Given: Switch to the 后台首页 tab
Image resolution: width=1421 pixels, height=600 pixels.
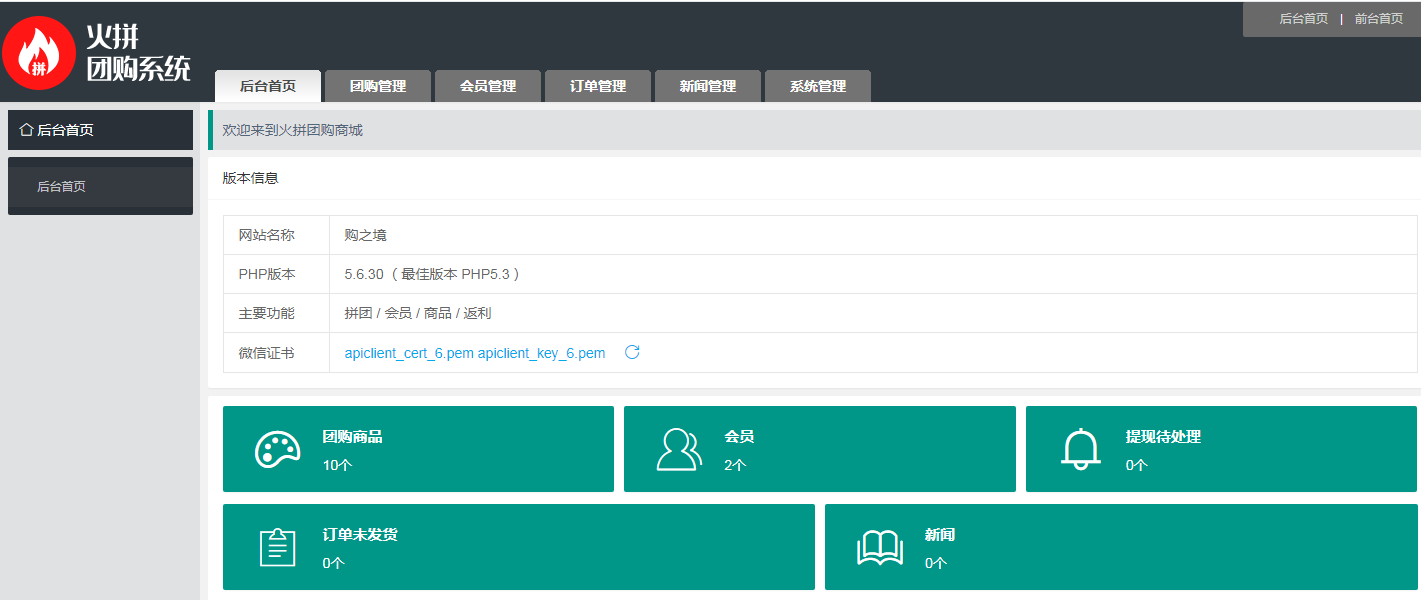Looking at the screenshot, I should 268,86.
